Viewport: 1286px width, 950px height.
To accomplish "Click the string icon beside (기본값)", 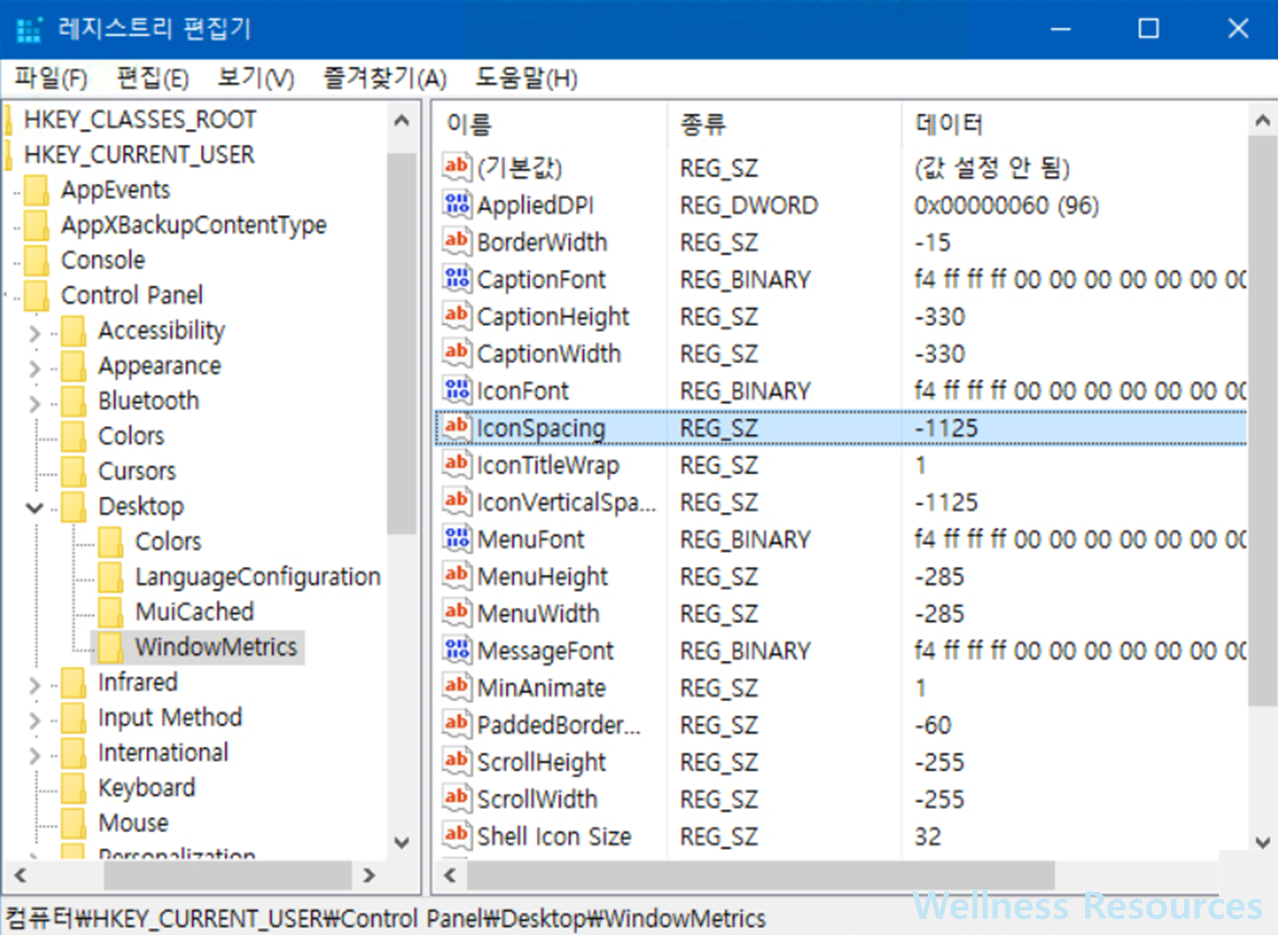I will coord(456,167).
